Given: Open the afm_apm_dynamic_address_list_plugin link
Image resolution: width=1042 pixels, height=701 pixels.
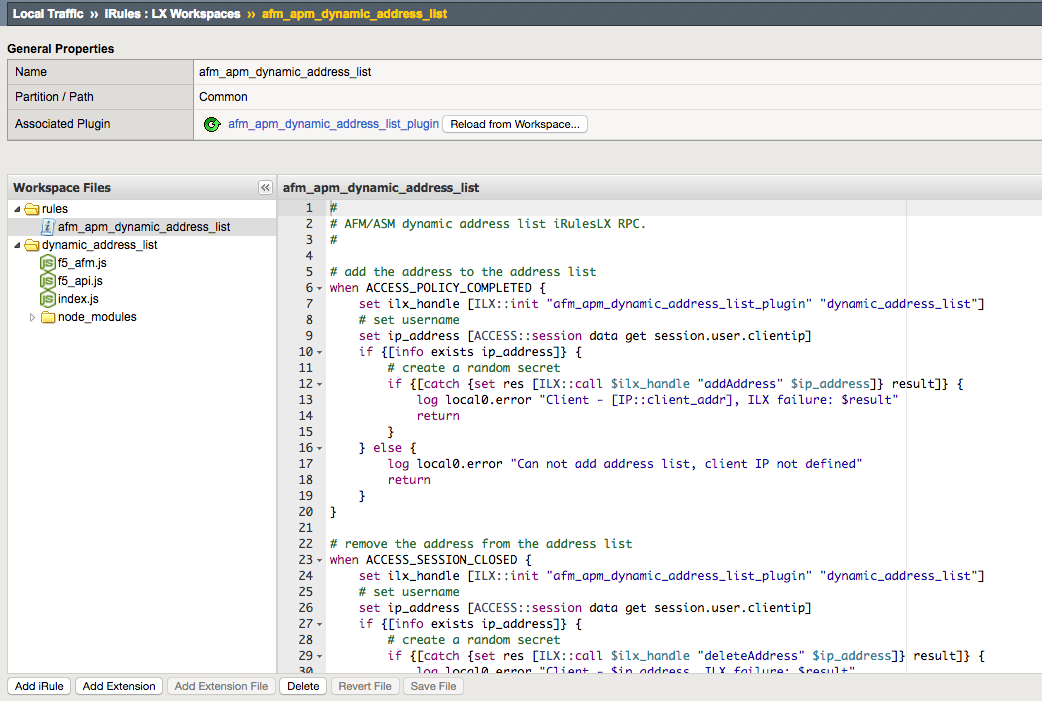Looking at the screenshot, I should tap(332, 124).
